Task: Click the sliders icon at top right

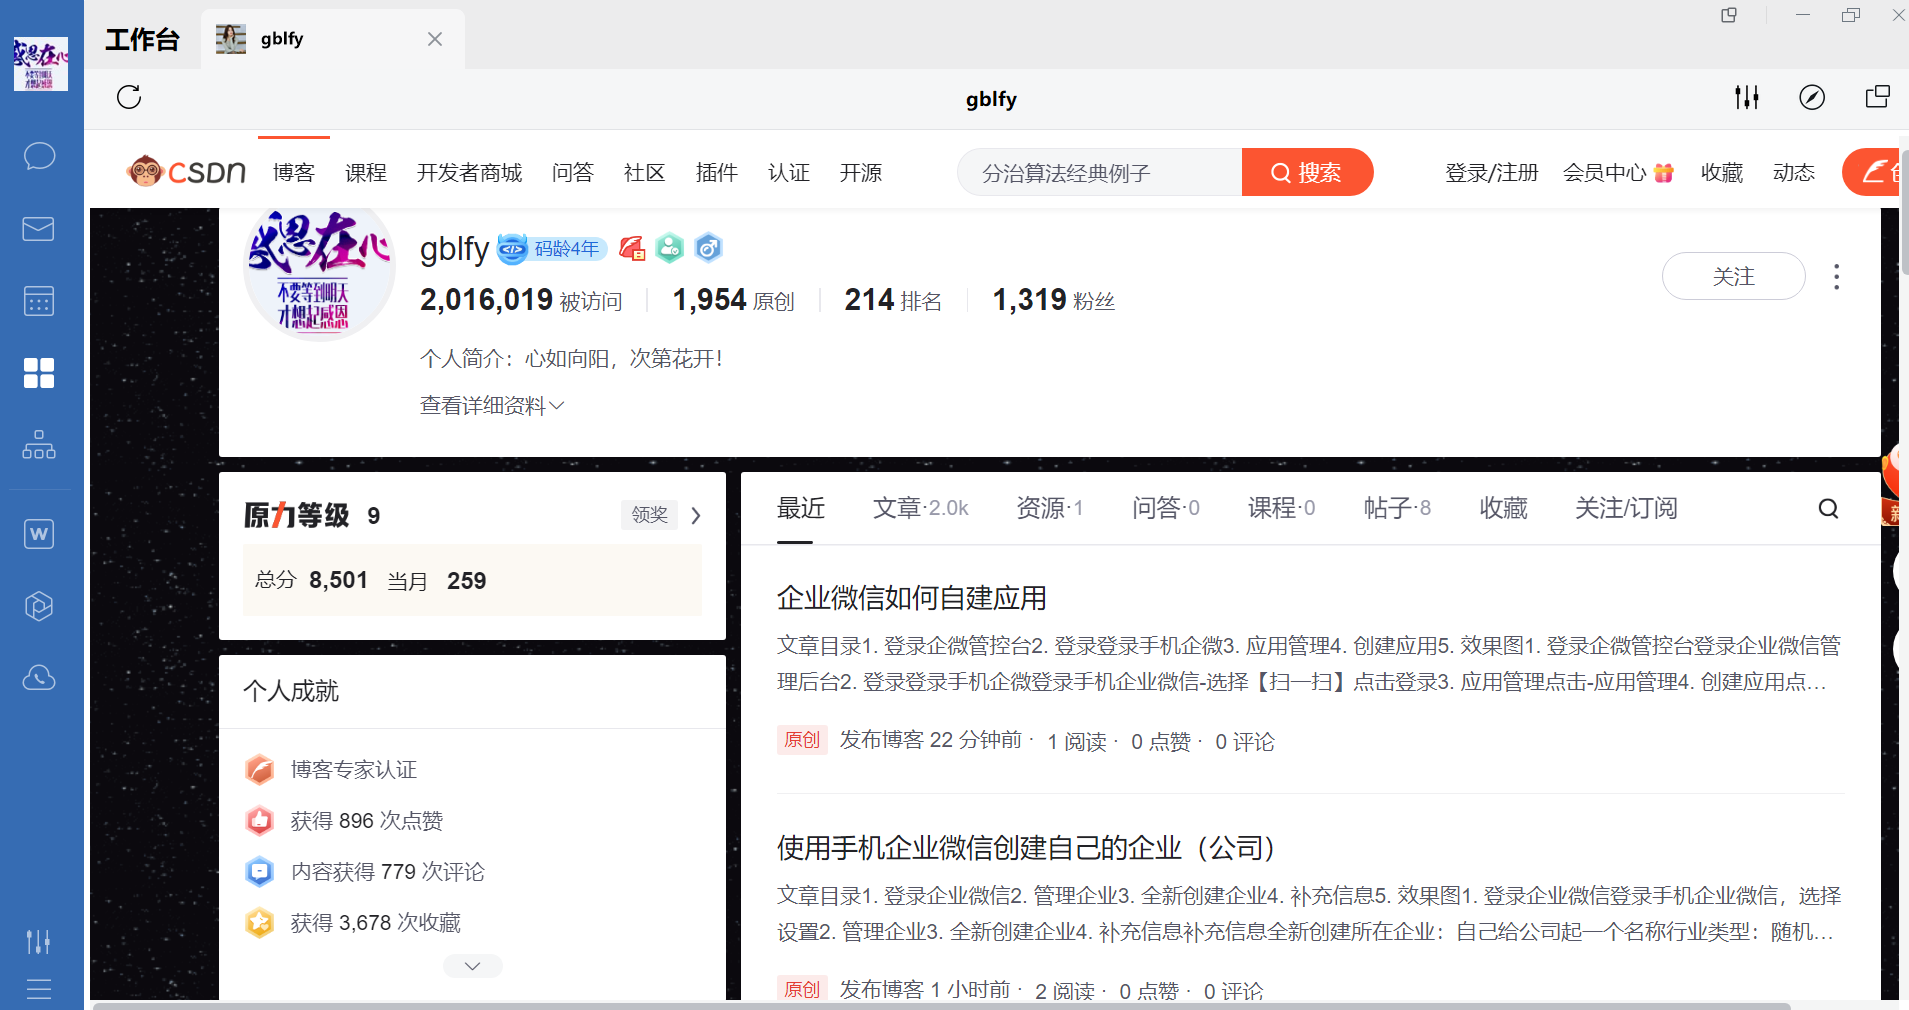Action: [1746, 98]
